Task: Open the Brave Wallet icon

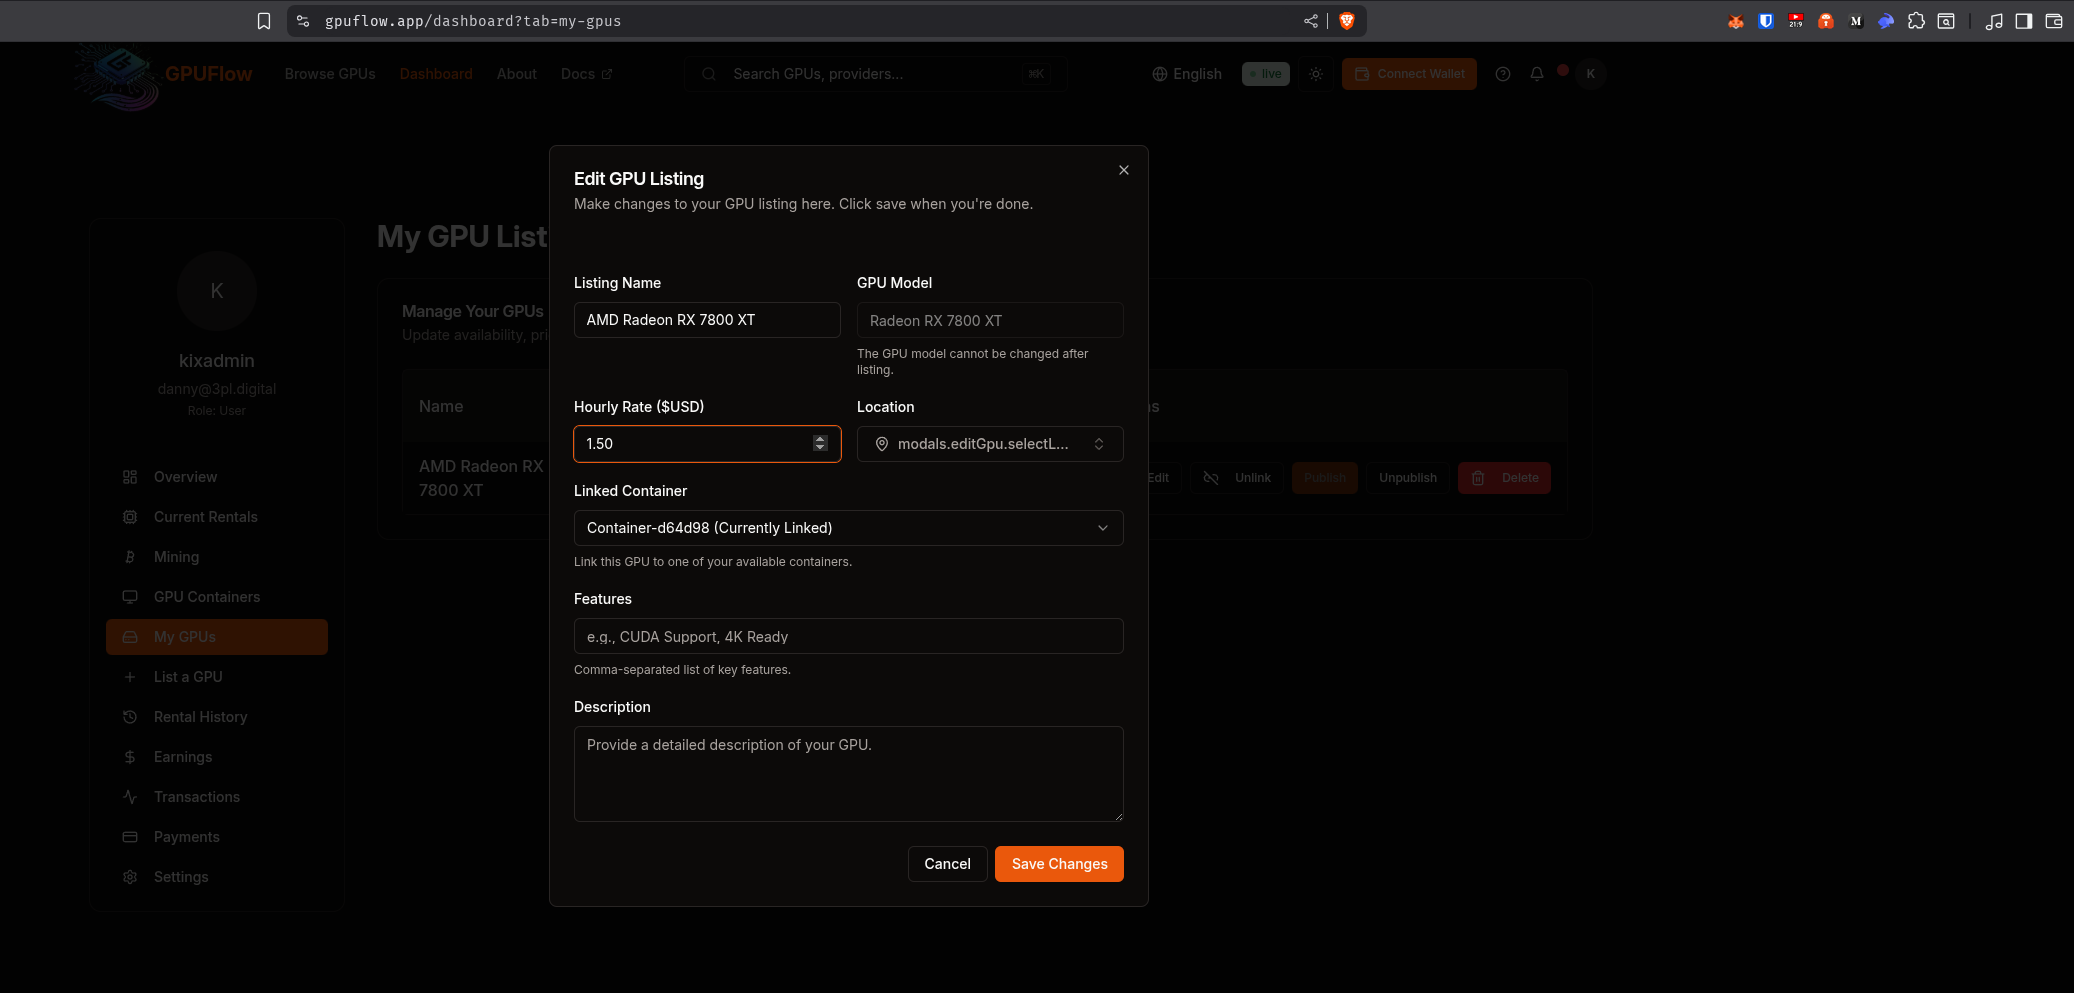Action: [2054, 21]
